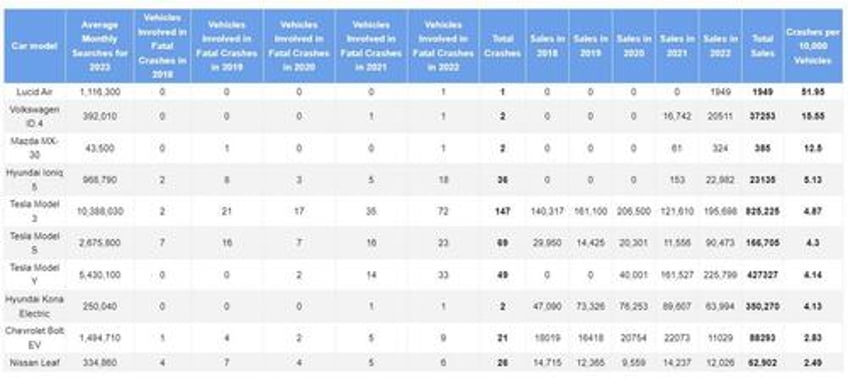Click Hyundai Kona Electric total sales '350,270'
Viewport: 848px width, 378px height.
[x=763, y=307]
